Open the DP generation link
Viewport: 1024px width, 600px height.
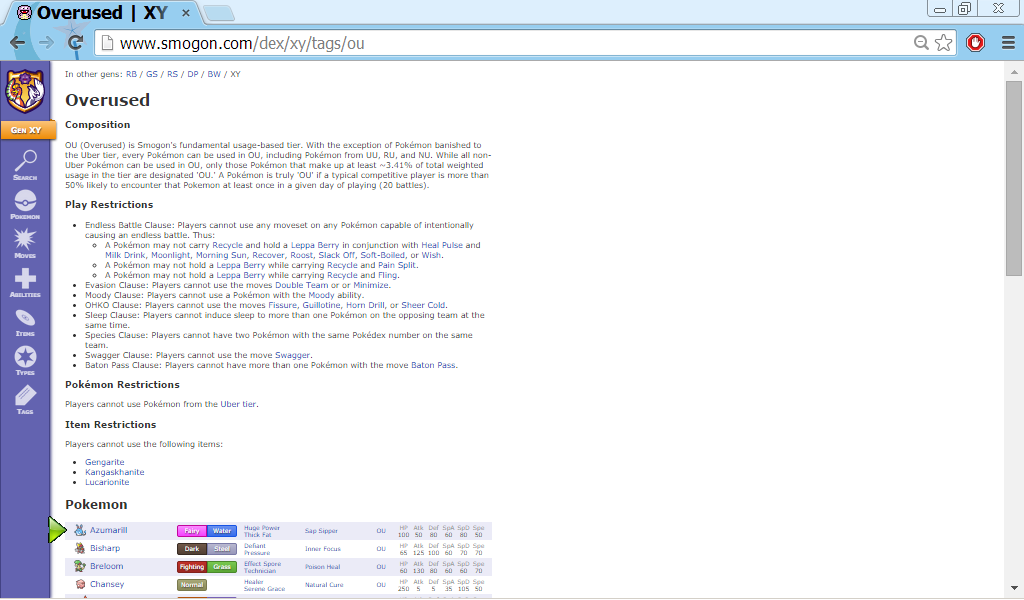point(193,74)
